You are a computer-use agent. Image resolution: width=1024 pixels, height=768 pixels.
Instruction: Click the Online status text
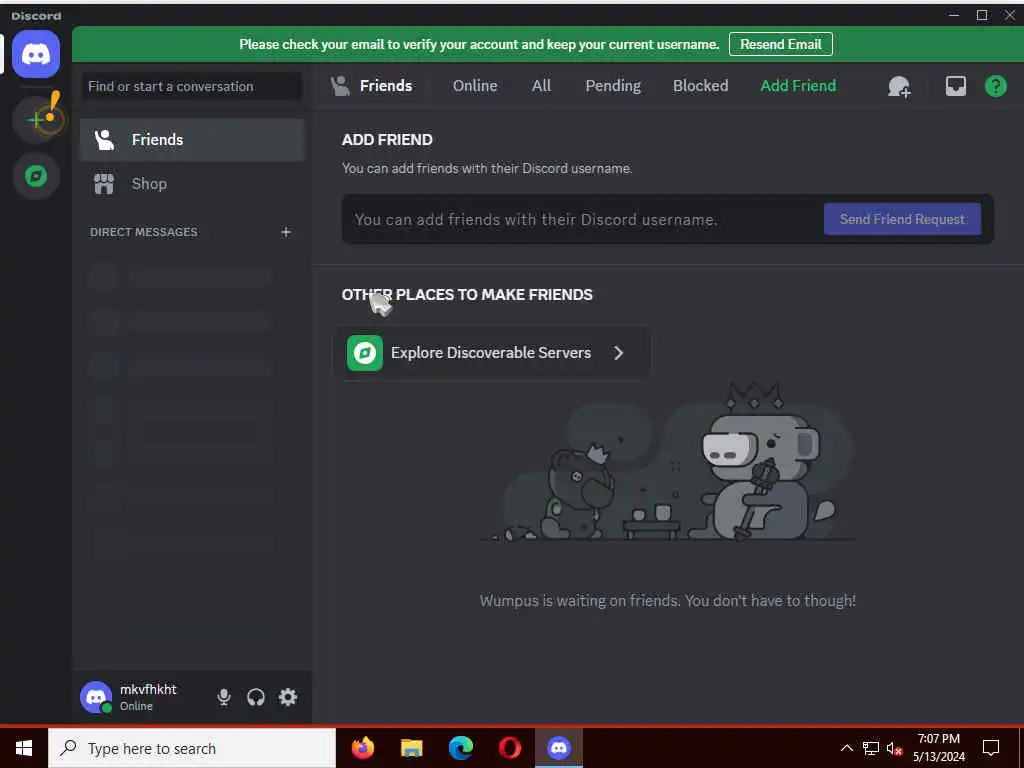[x=136, y=706]
